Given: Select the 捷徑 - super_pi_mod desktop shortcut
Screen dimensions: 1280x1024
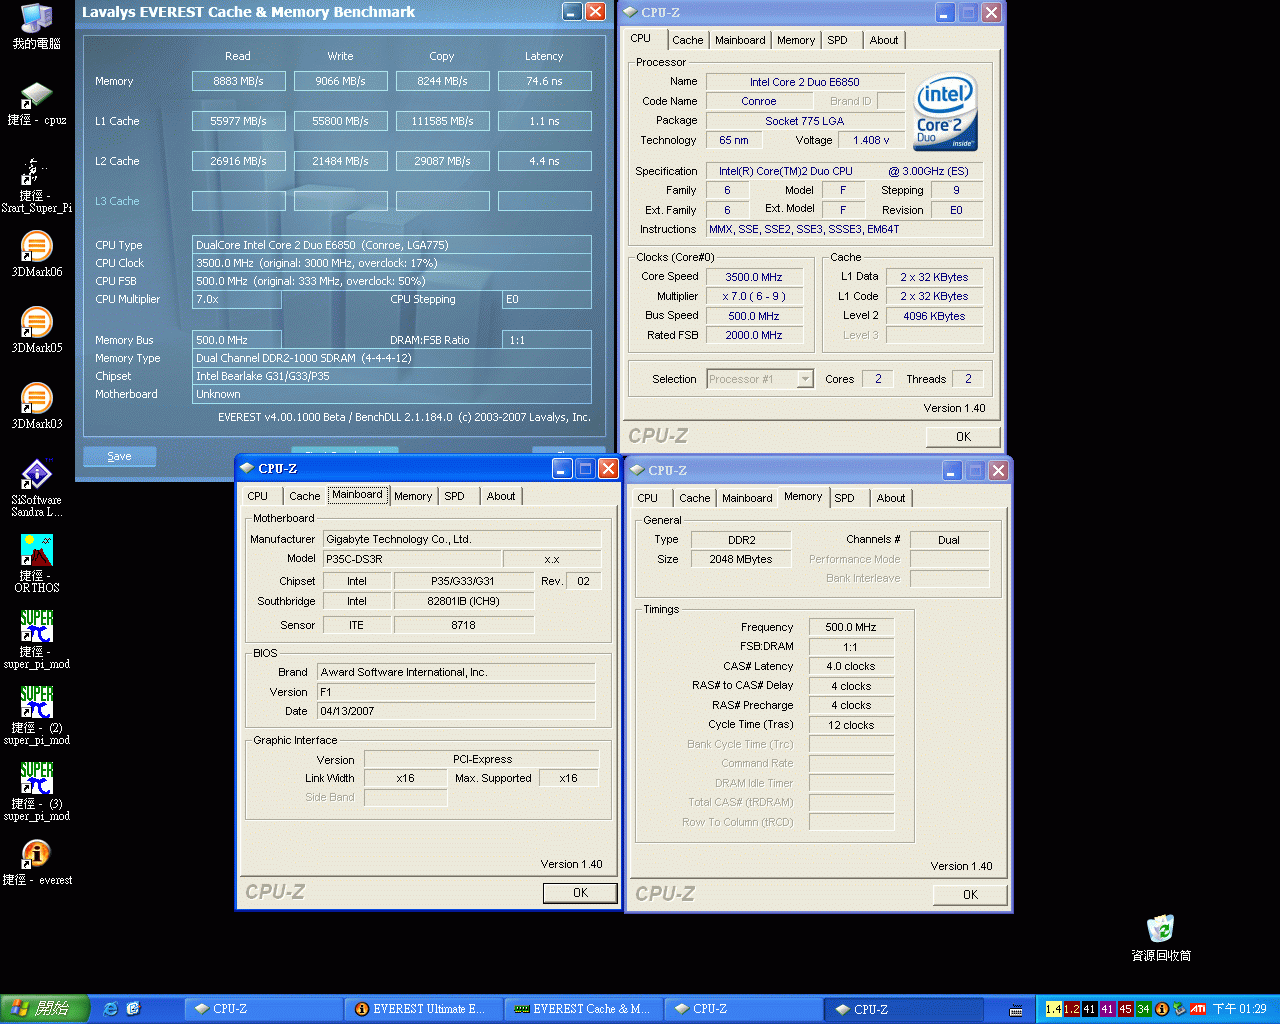Looking at the screenshot, I should 37,640.
